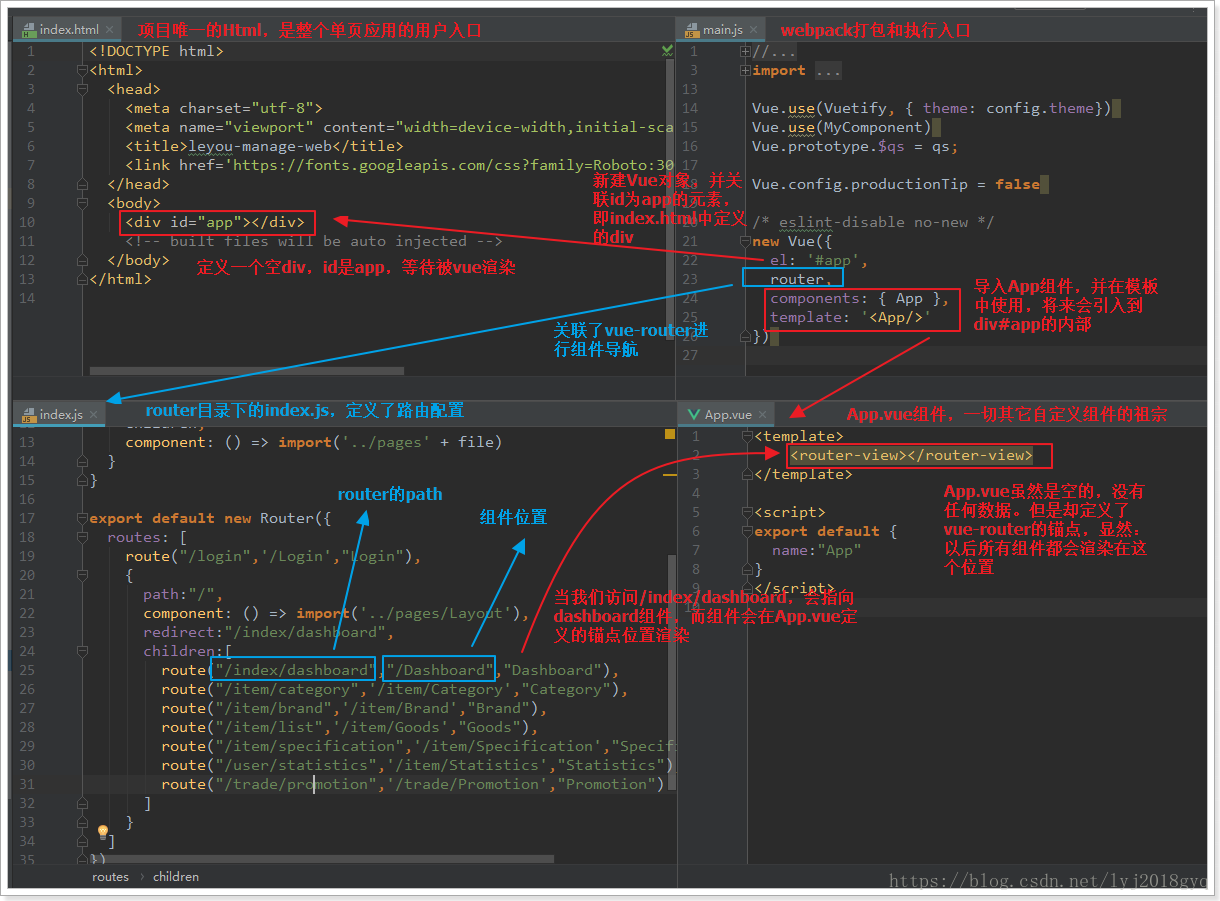Click the yellow warning indicator in index.js
The image size is (1220, 901).
[x=669, y=434]
